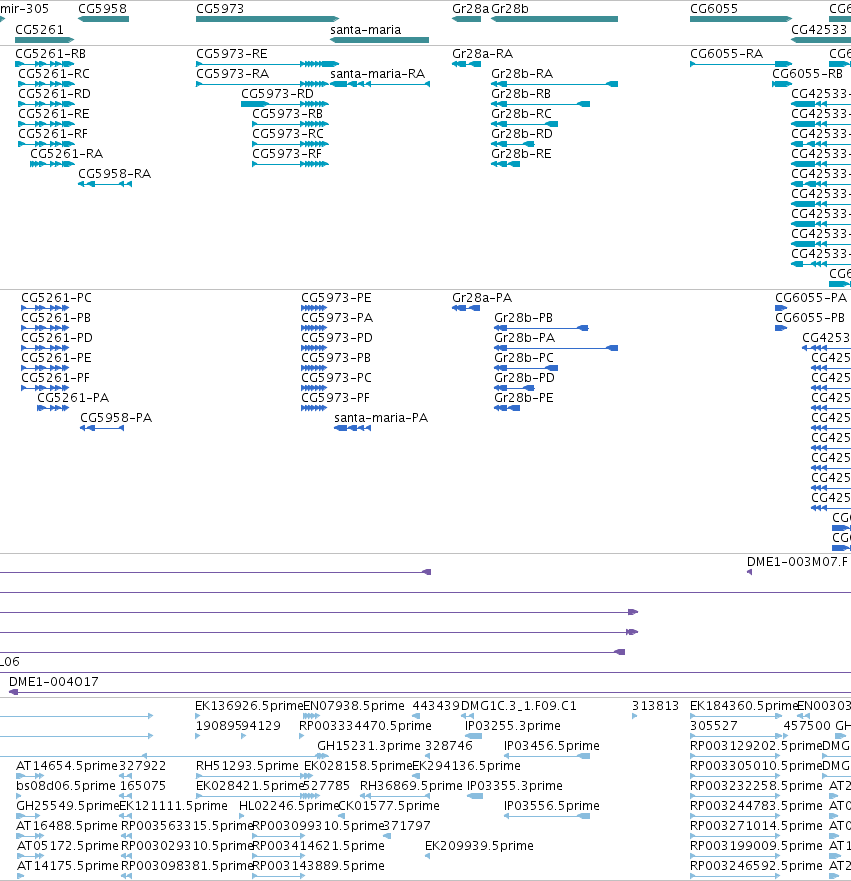Select the CG6055 gene label
The height and width of the screenshot is (881, 851).
(x=713, y=8)
